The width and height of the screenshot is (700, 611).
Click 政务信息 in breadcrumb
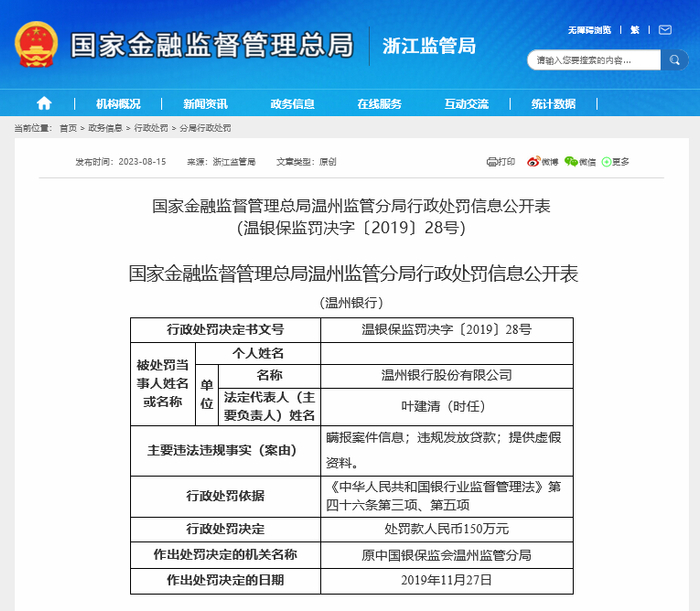(x=105, y=128)
